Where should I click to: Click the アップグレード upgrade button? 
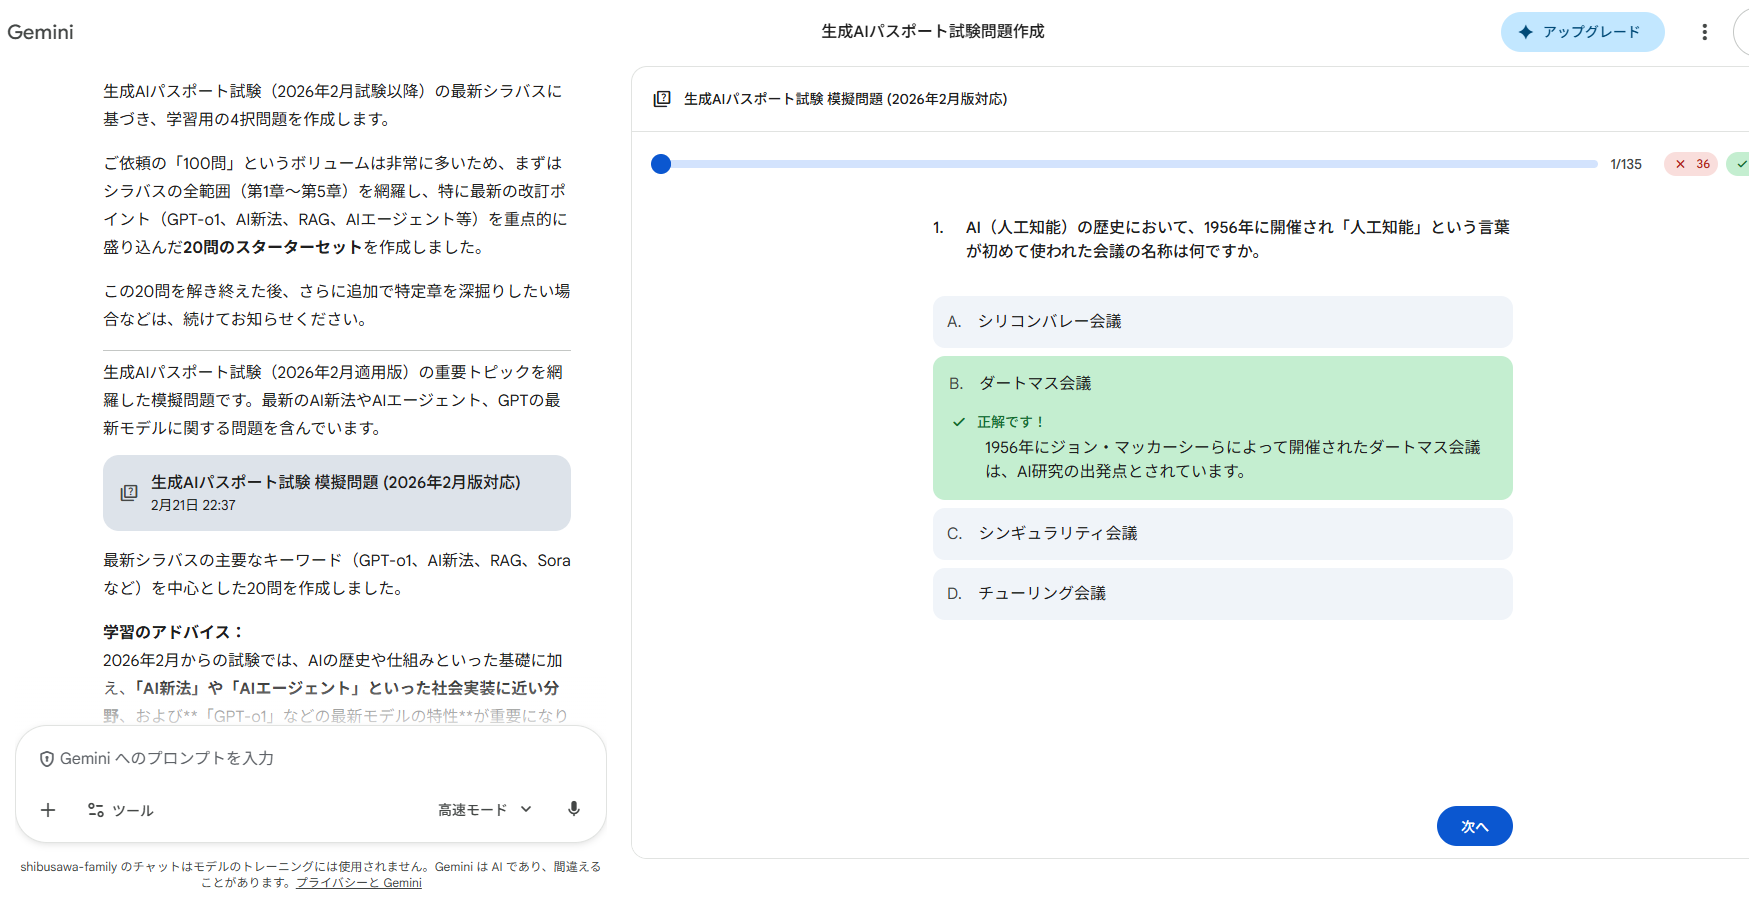coord(1581,32)
